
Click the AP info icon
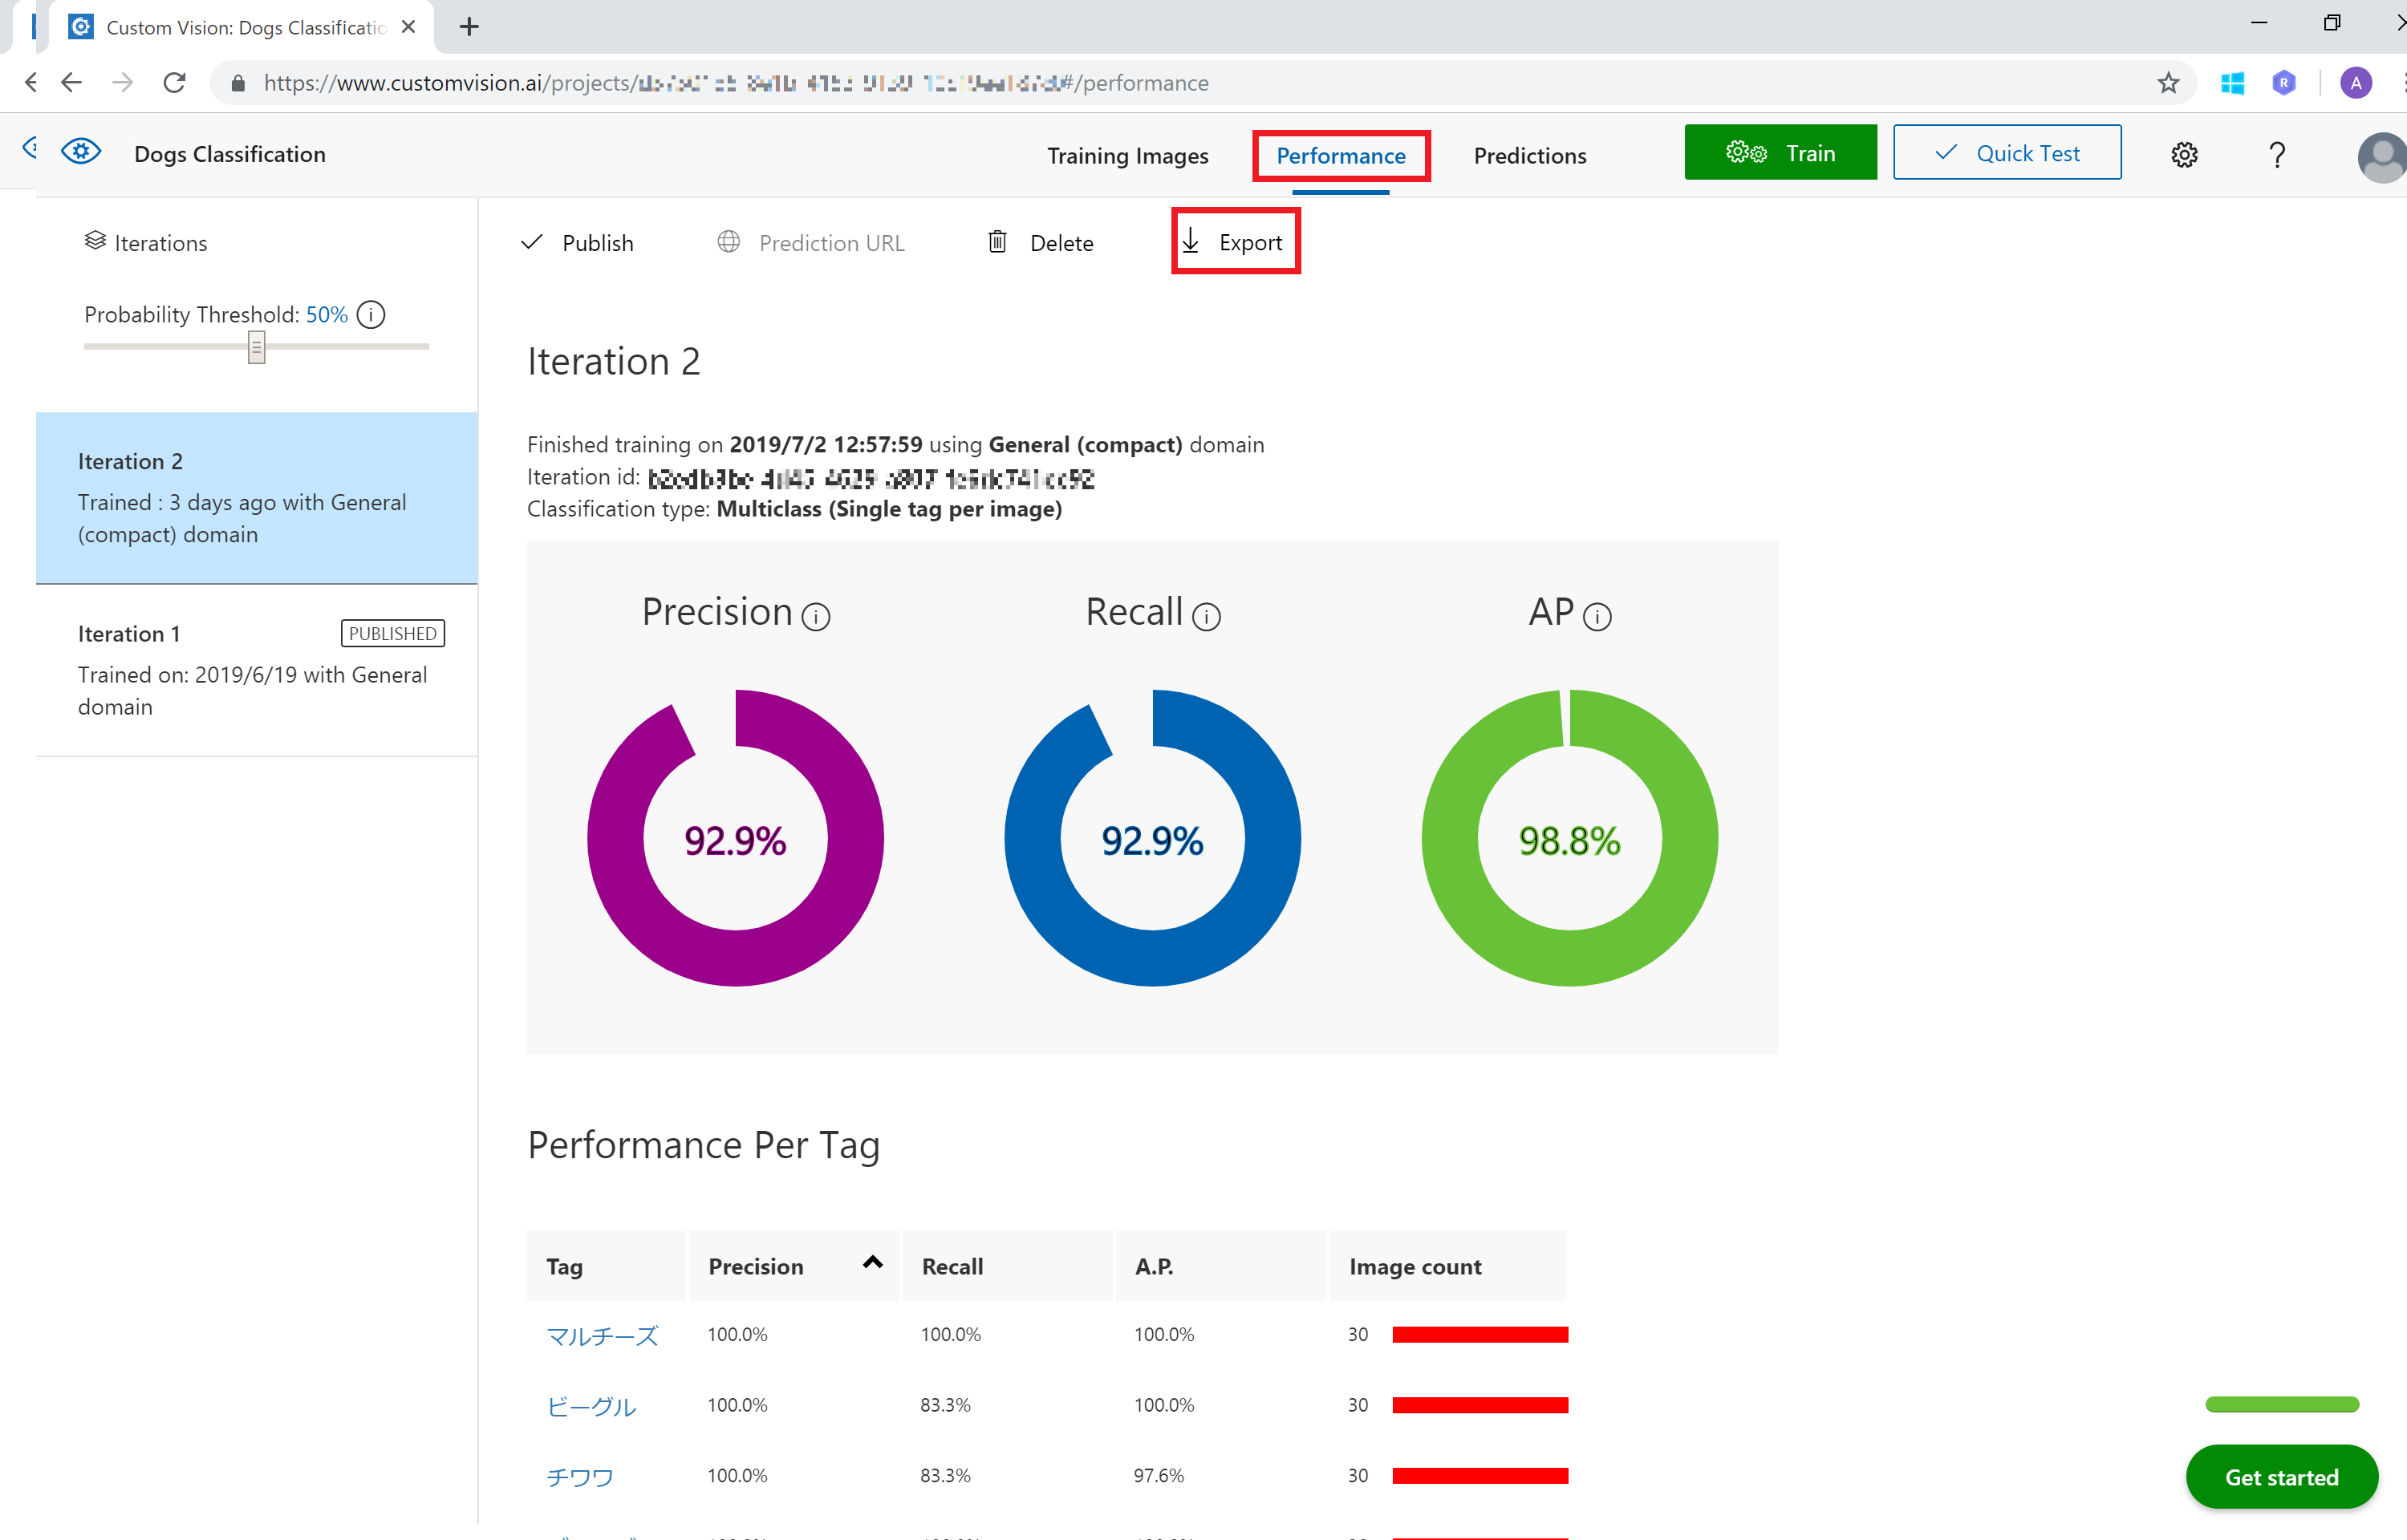1597,617
